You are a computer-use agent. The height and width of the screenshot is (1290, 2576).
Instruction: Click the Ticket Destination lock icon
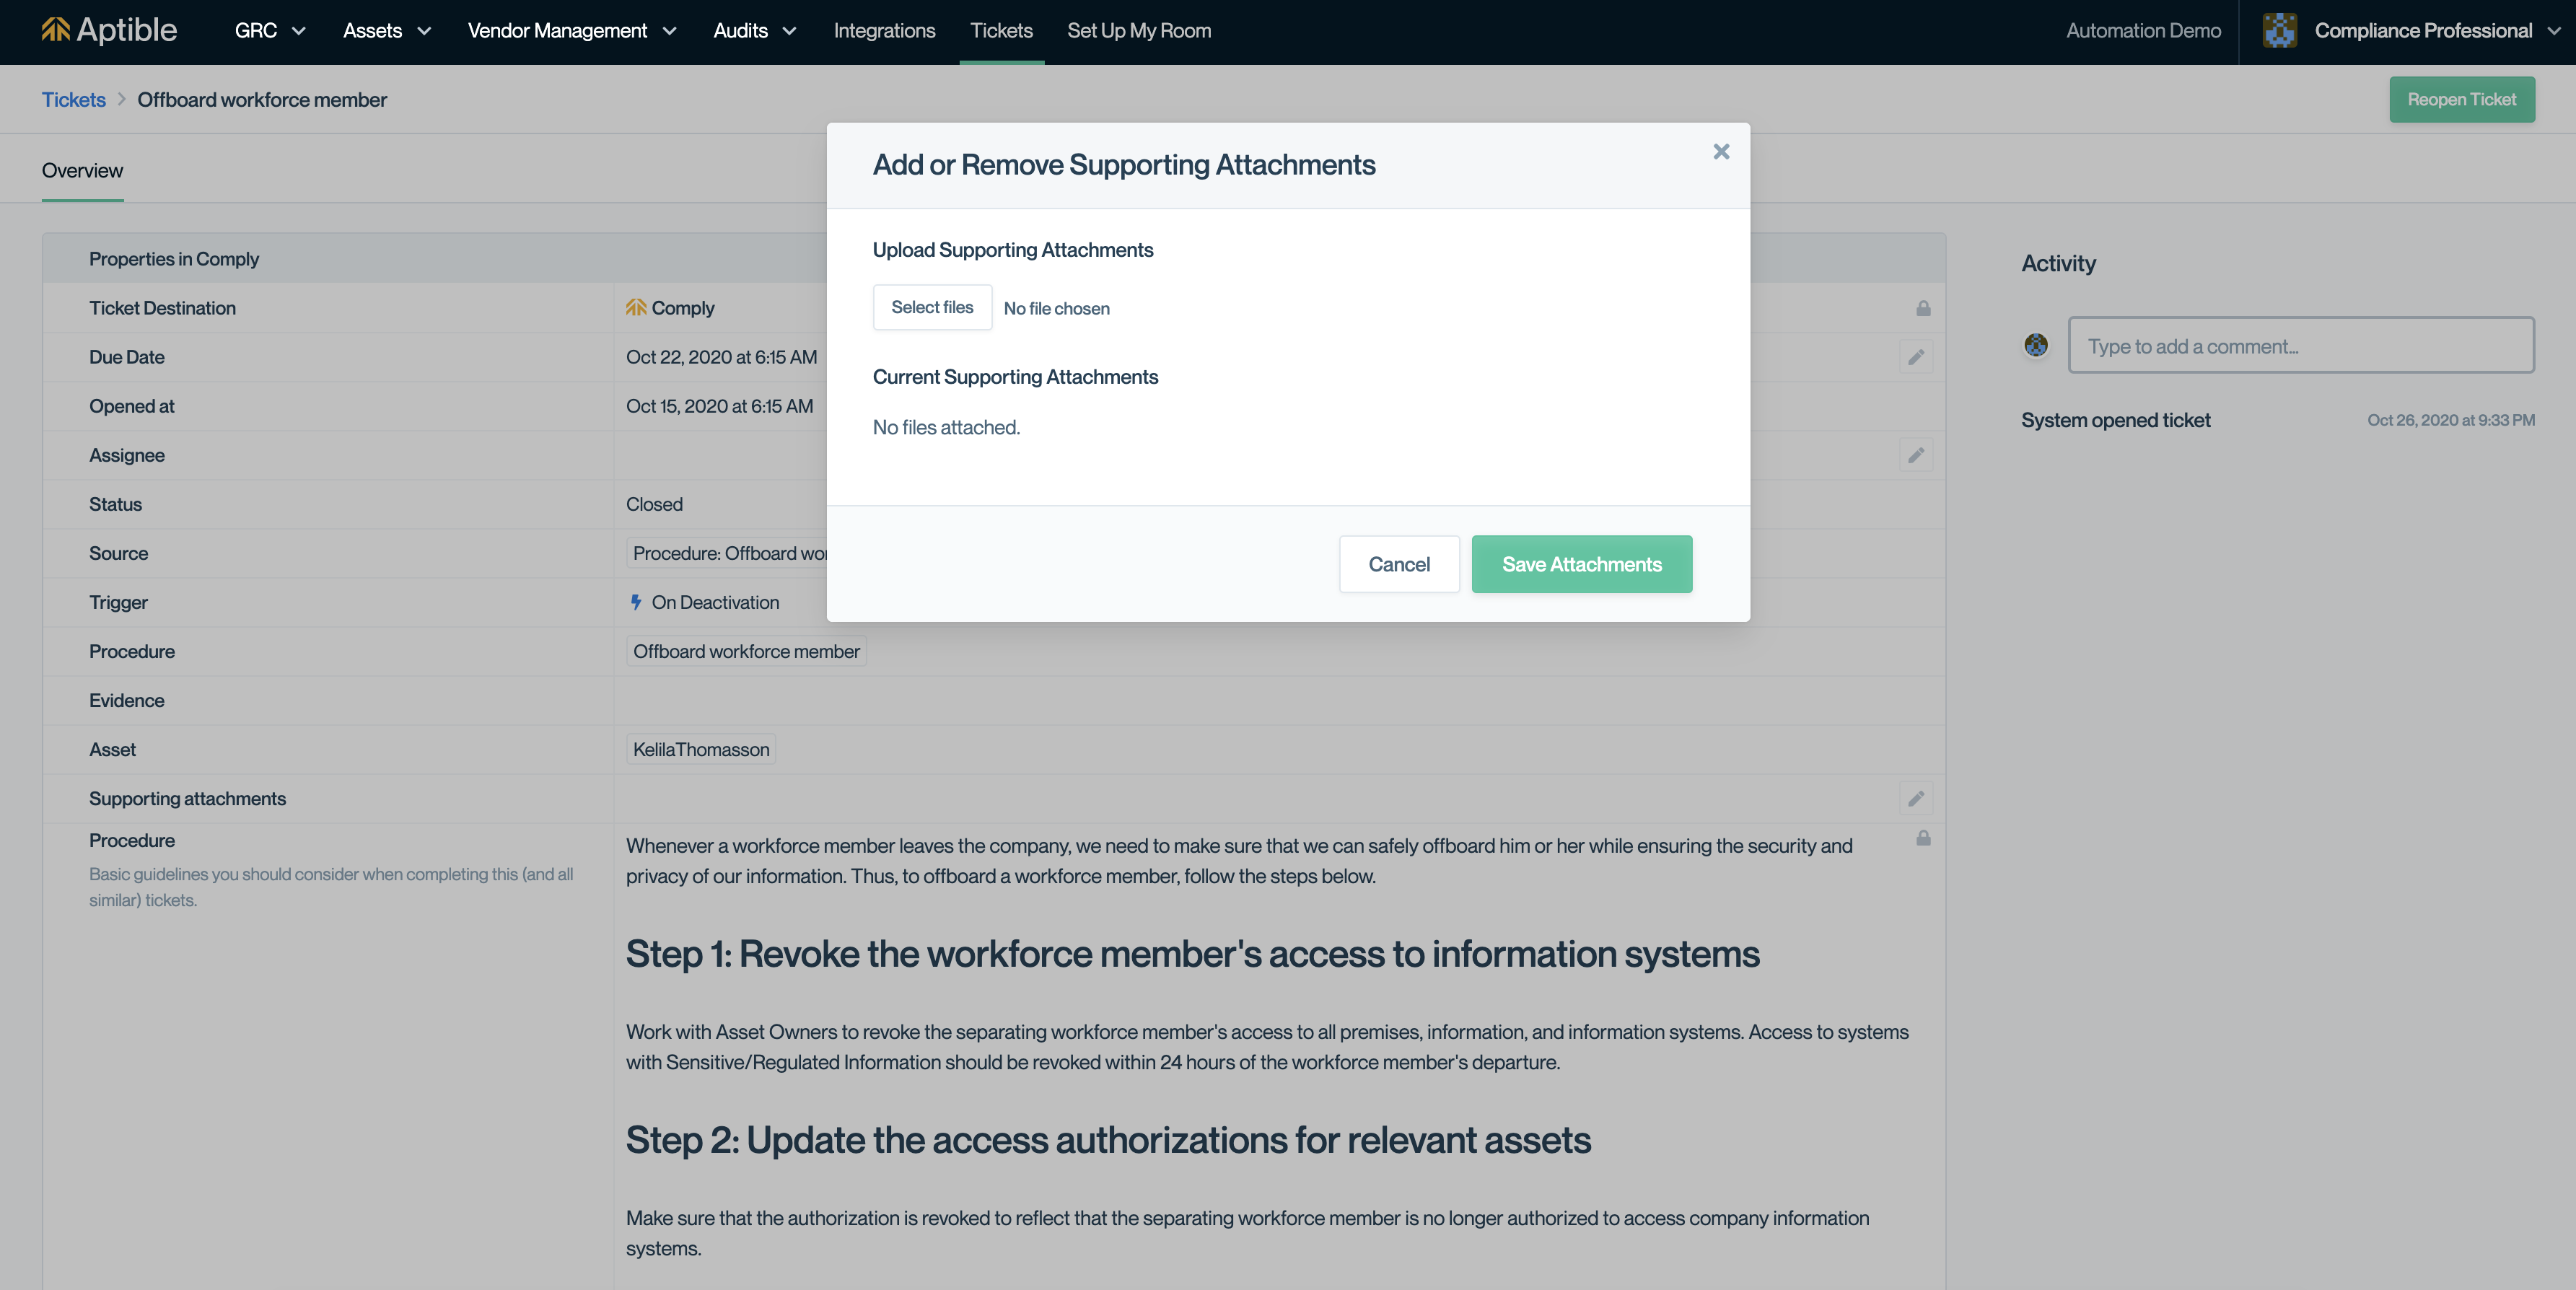click(1922, 309)
